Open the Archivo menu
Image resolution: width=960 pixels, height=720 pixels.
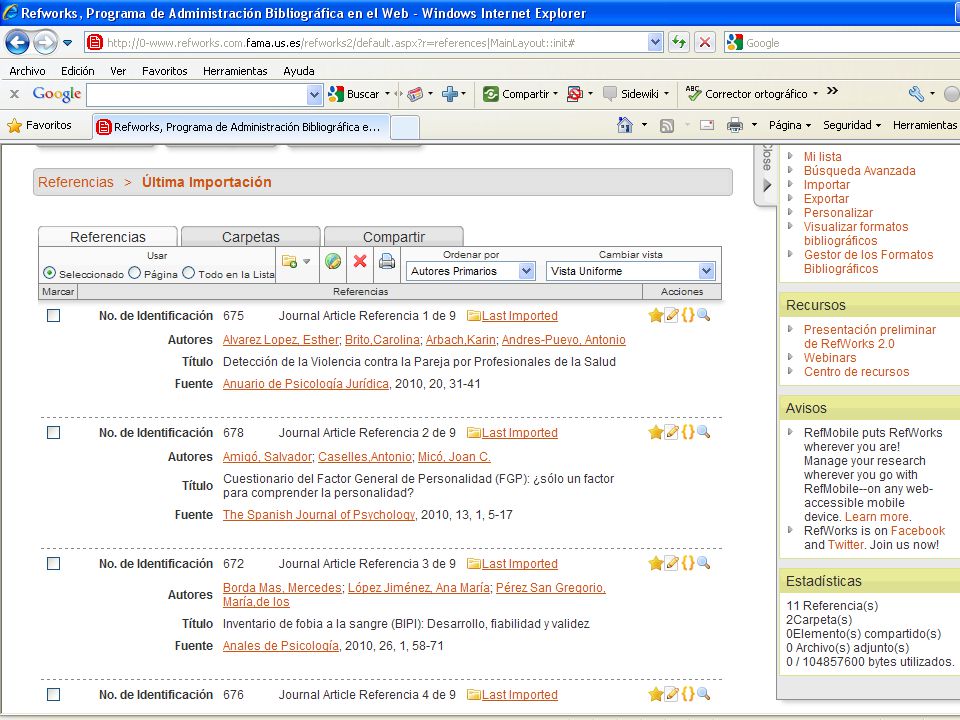pyautogui.click(x=28, y=71)
